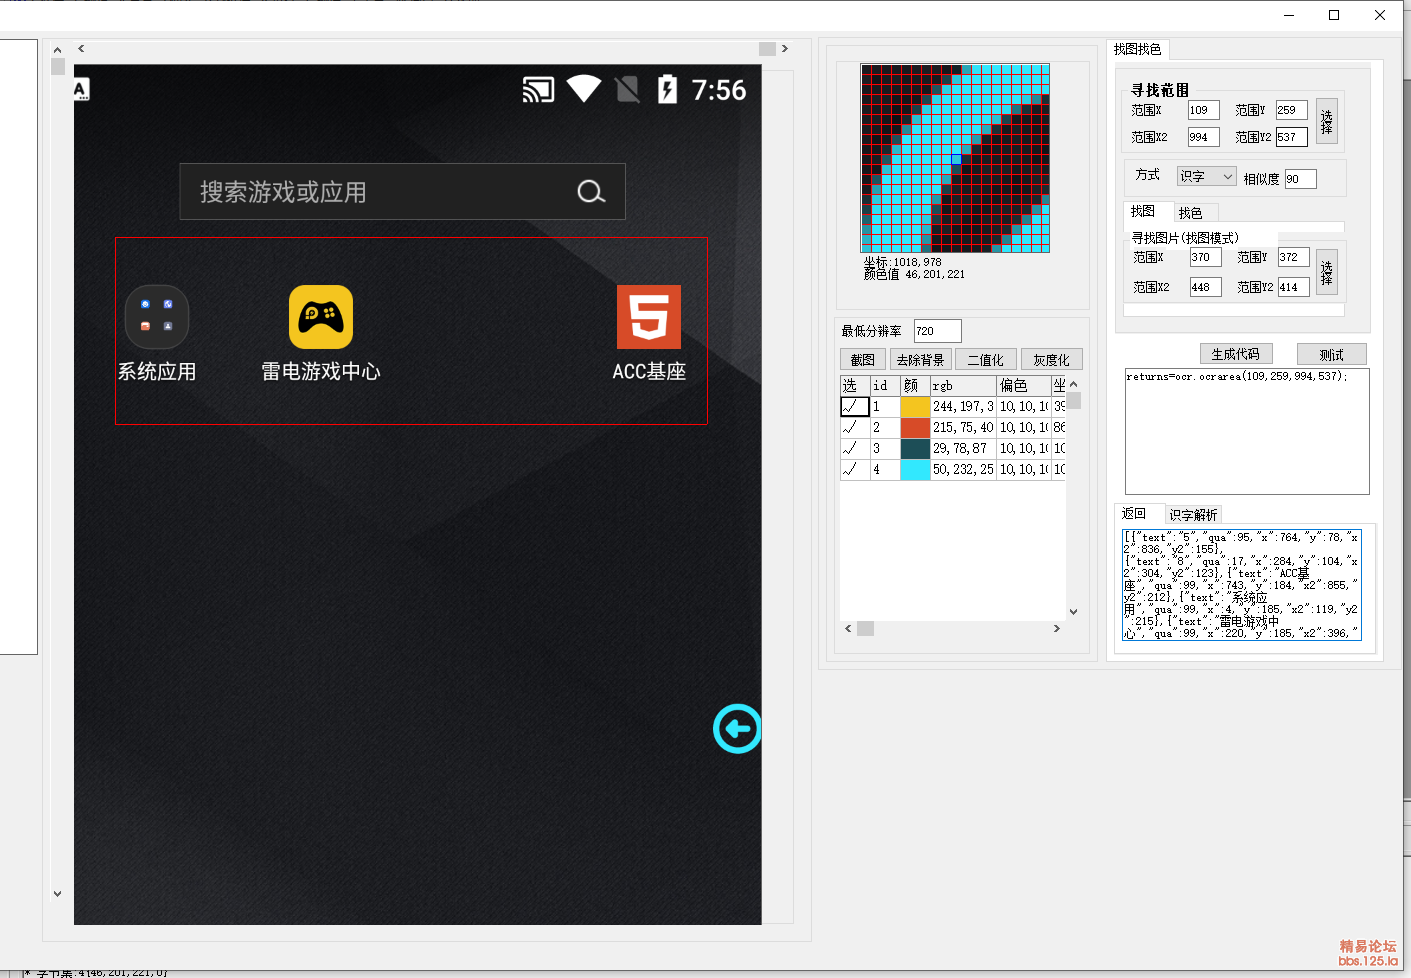Click the search magnifier icon in emulator

591,192
